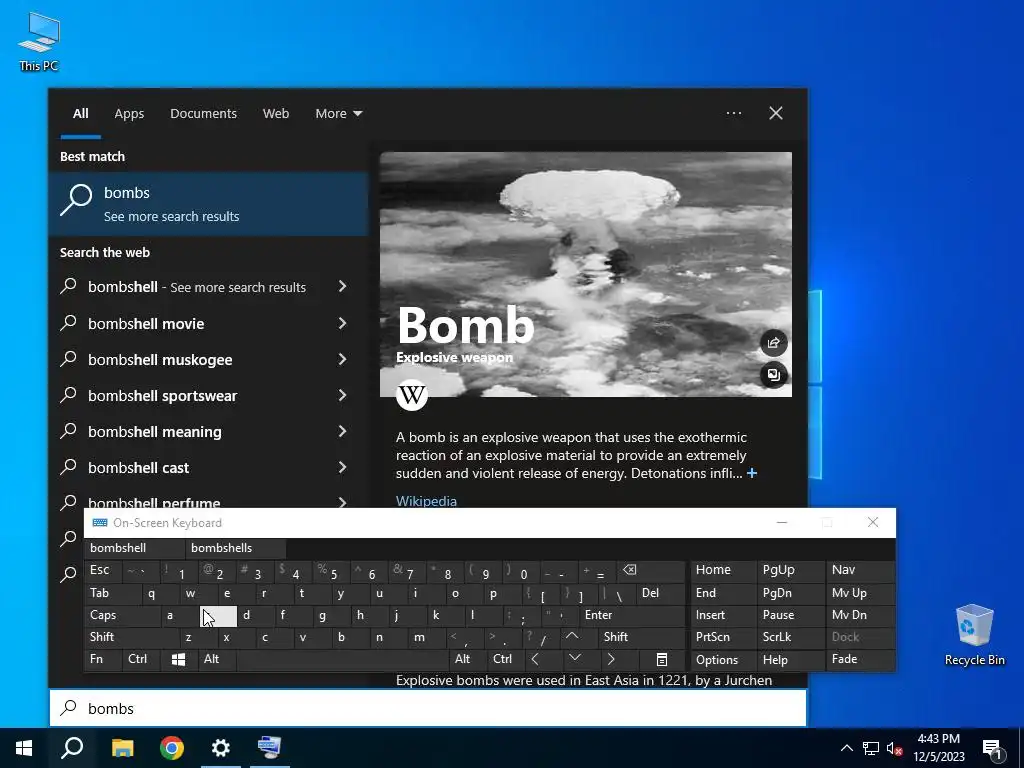This screenshot has width=1024, height=768.
Task: Click the Enter key on keyboard
Action: [632, 615]
